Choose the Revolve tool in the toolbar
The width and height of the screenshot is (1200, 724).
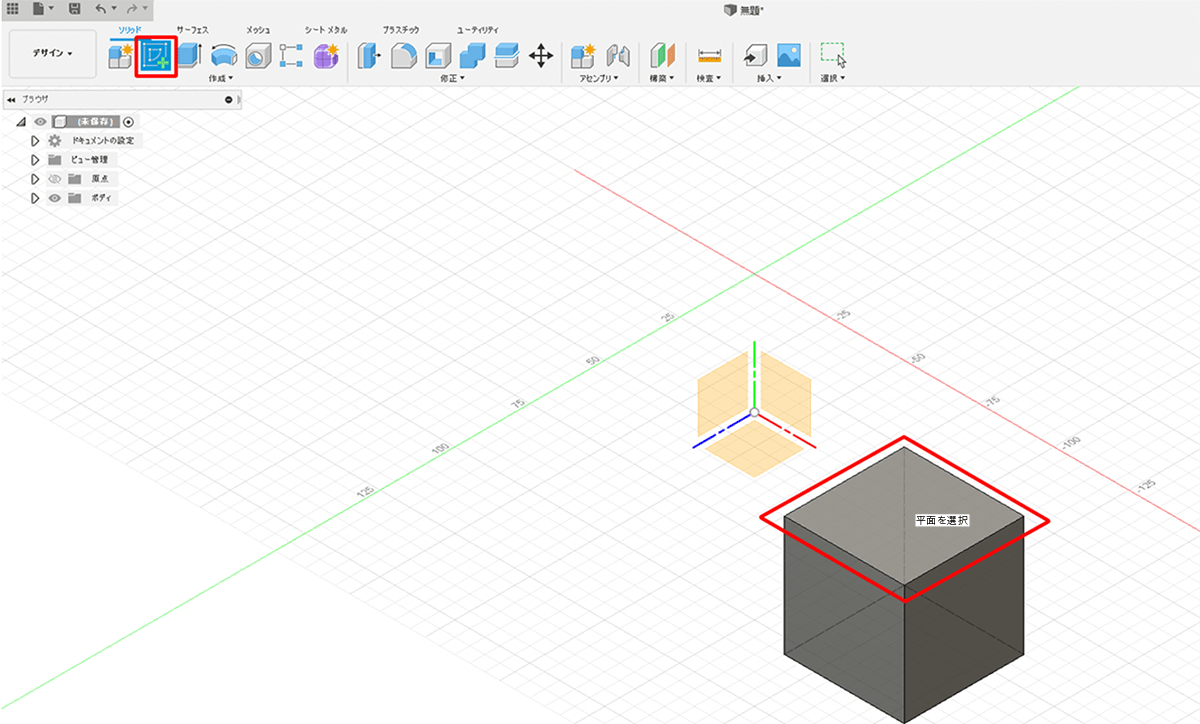coord(223,56)
